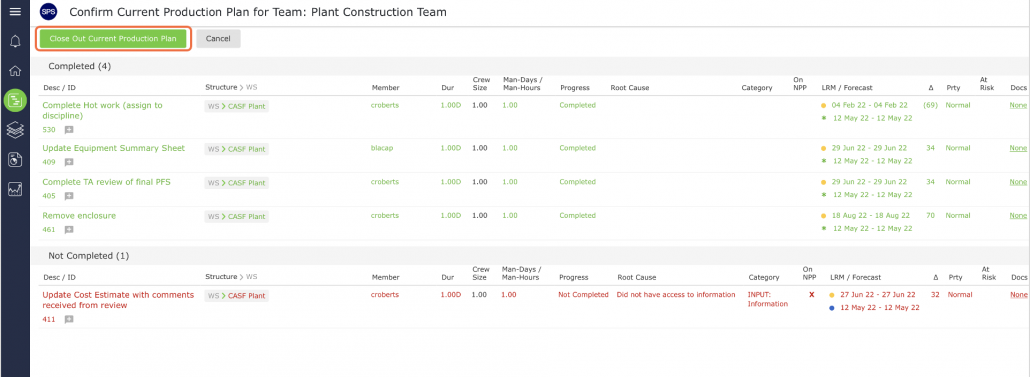Click delta value 70

[930, 215]
